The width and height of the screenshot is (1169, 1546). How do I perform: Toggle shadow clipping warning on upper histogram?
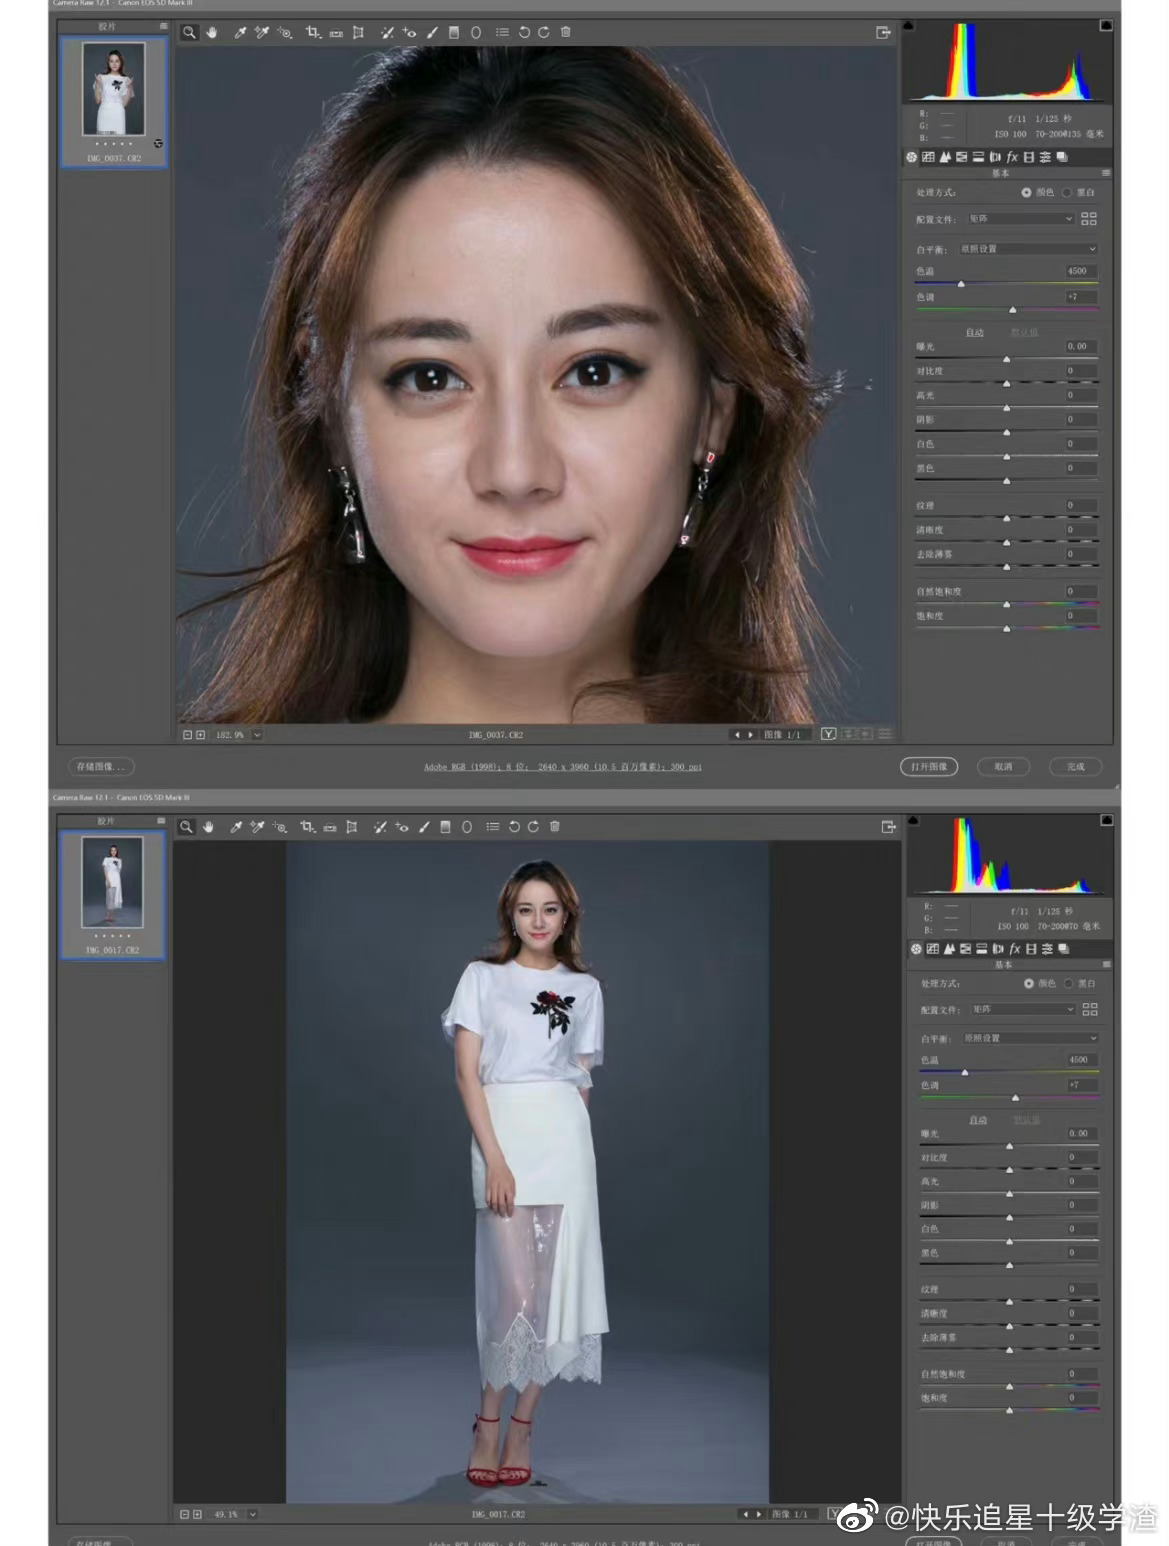pyautogui.click(x=908, y=26)
